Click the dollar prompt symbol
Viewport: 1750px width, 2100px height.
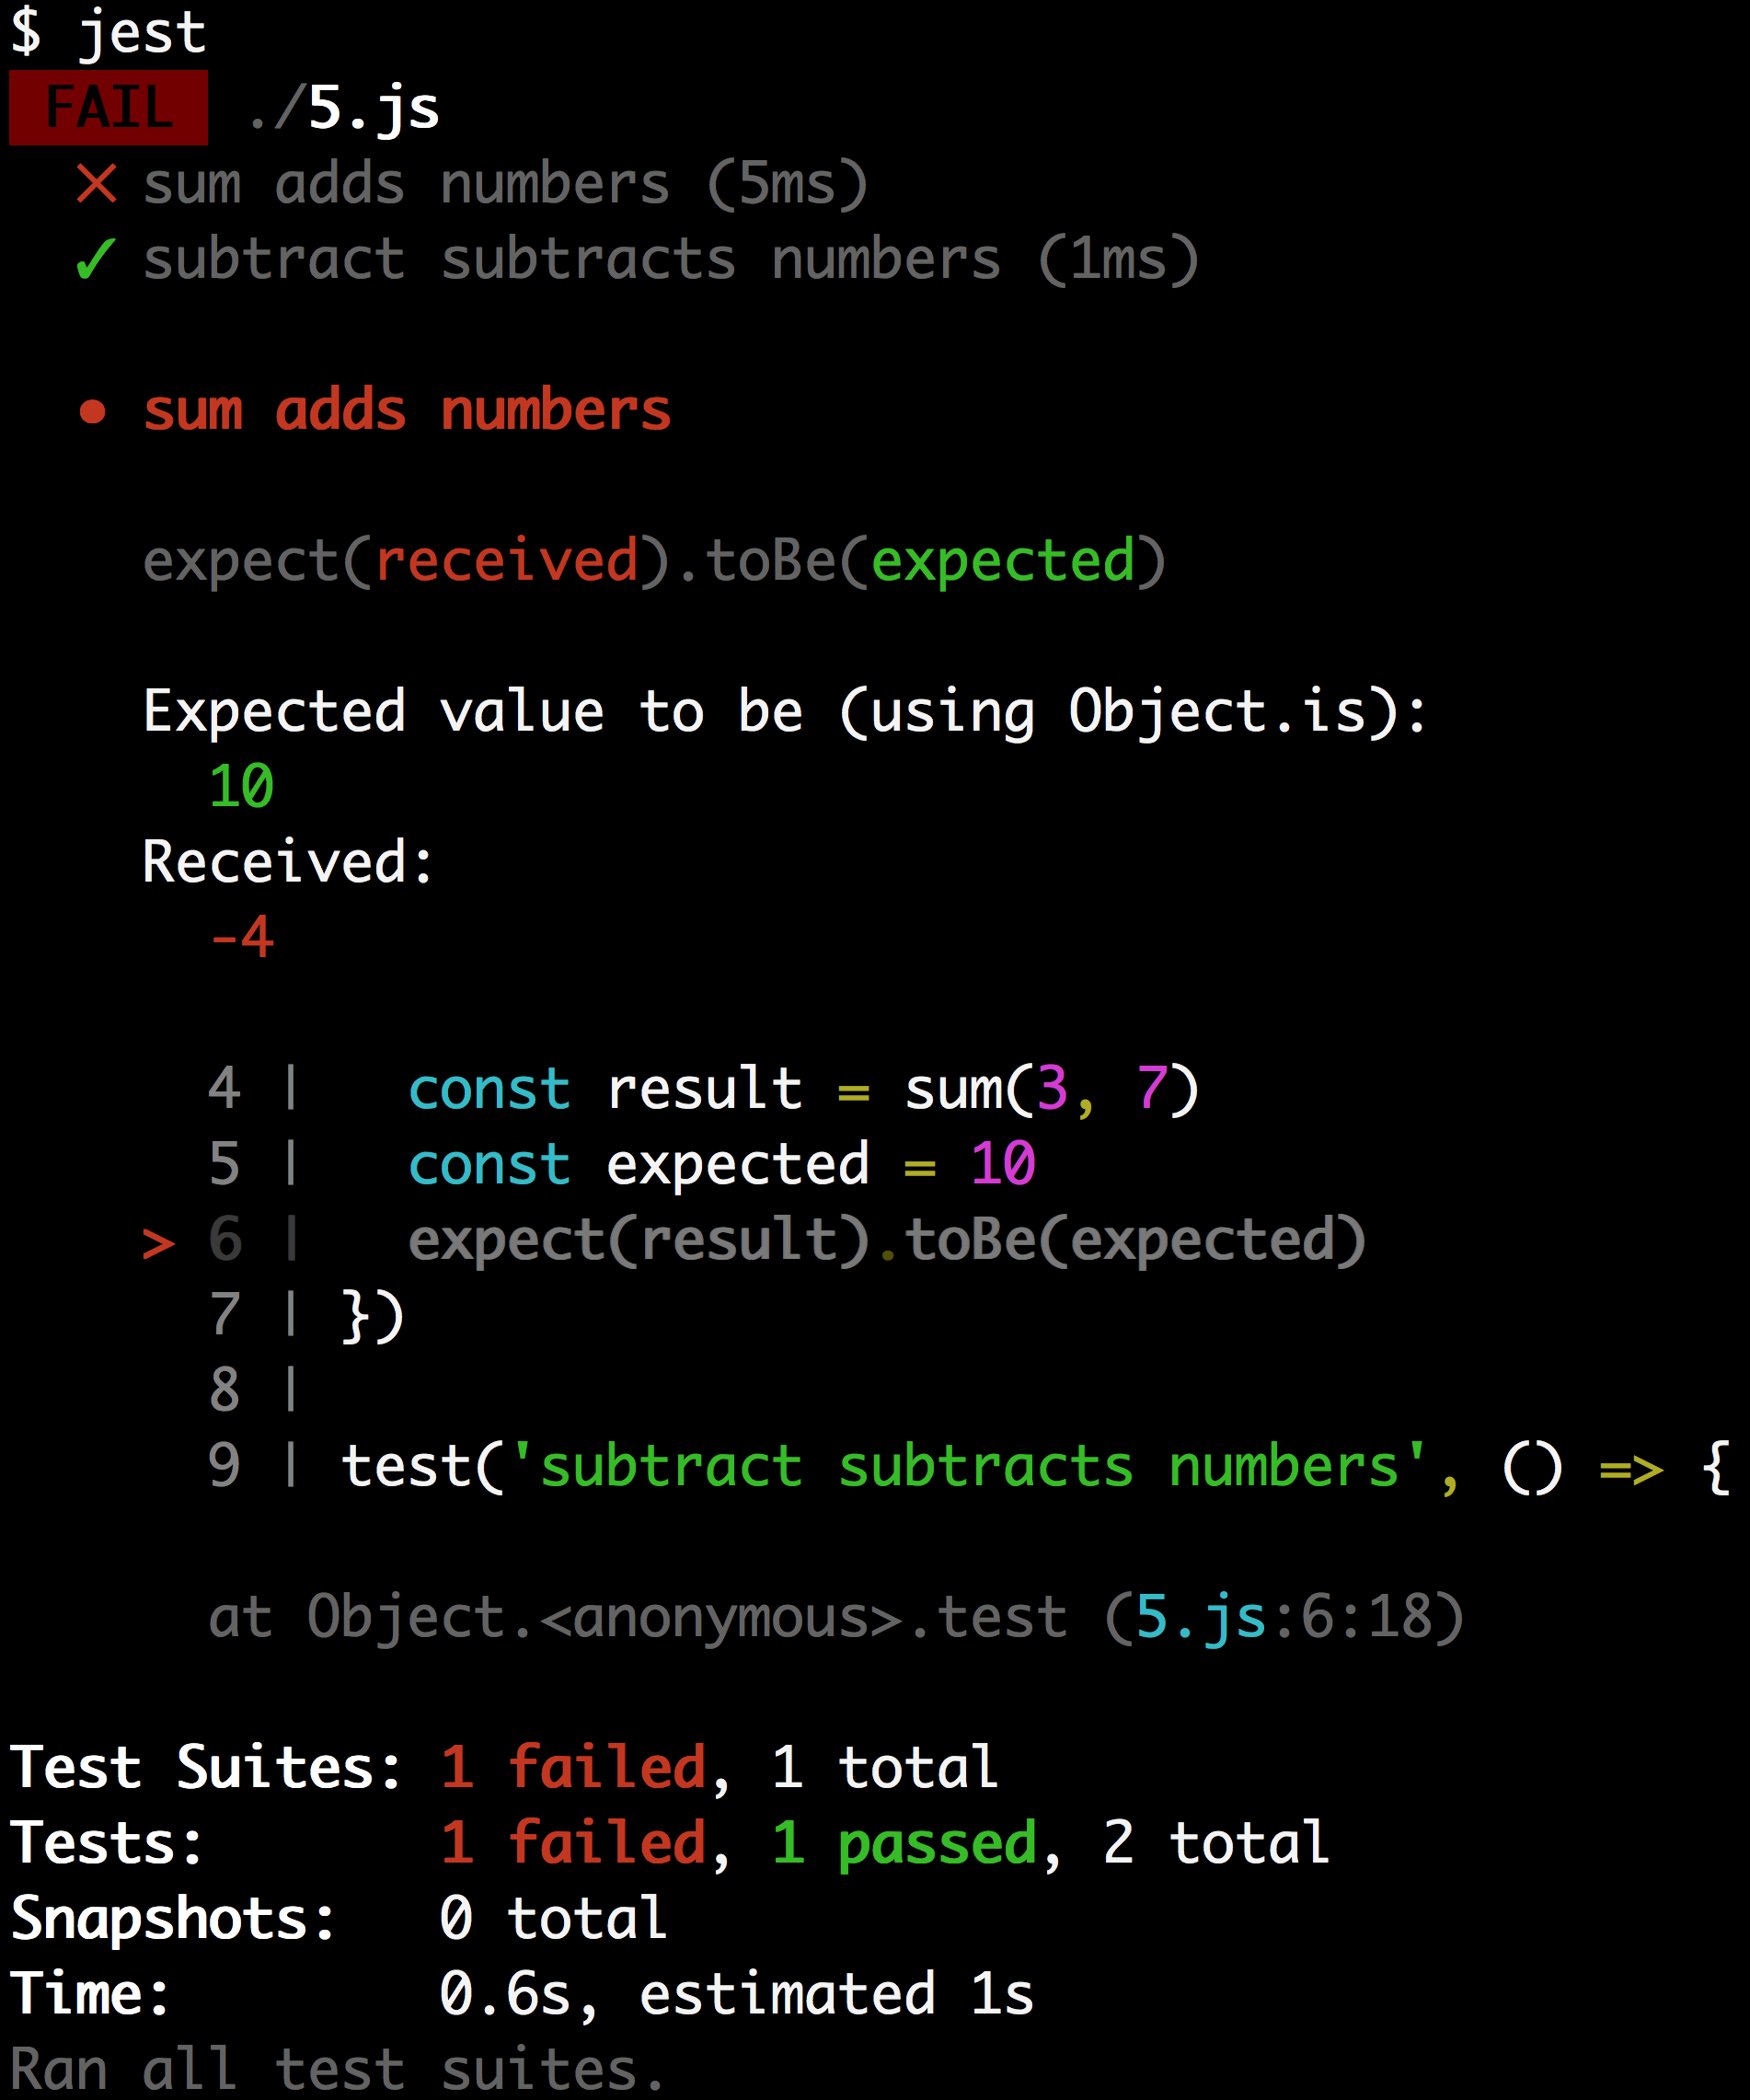tap(25, 32)
